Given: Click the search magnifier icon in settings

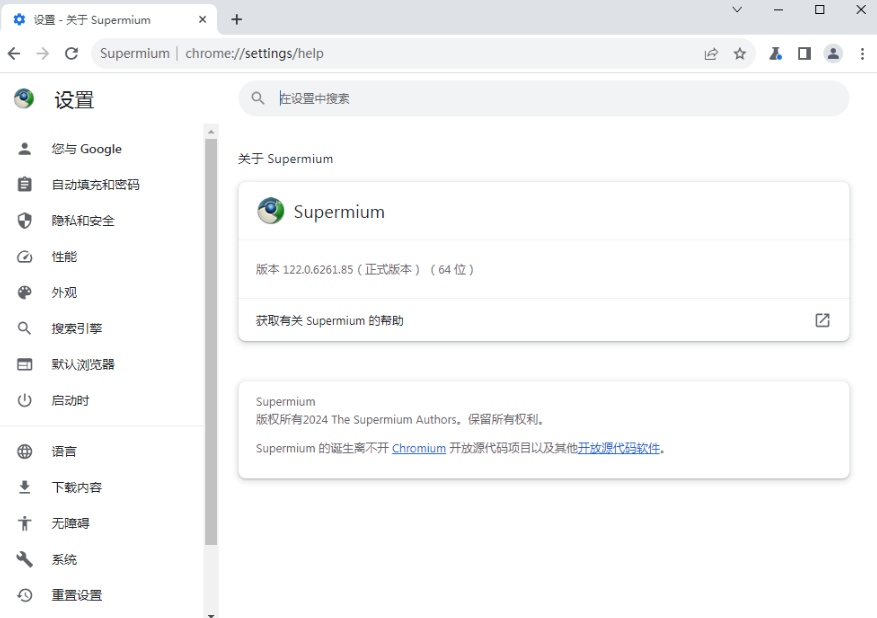Looking at the screenshot, I should 258,98.
